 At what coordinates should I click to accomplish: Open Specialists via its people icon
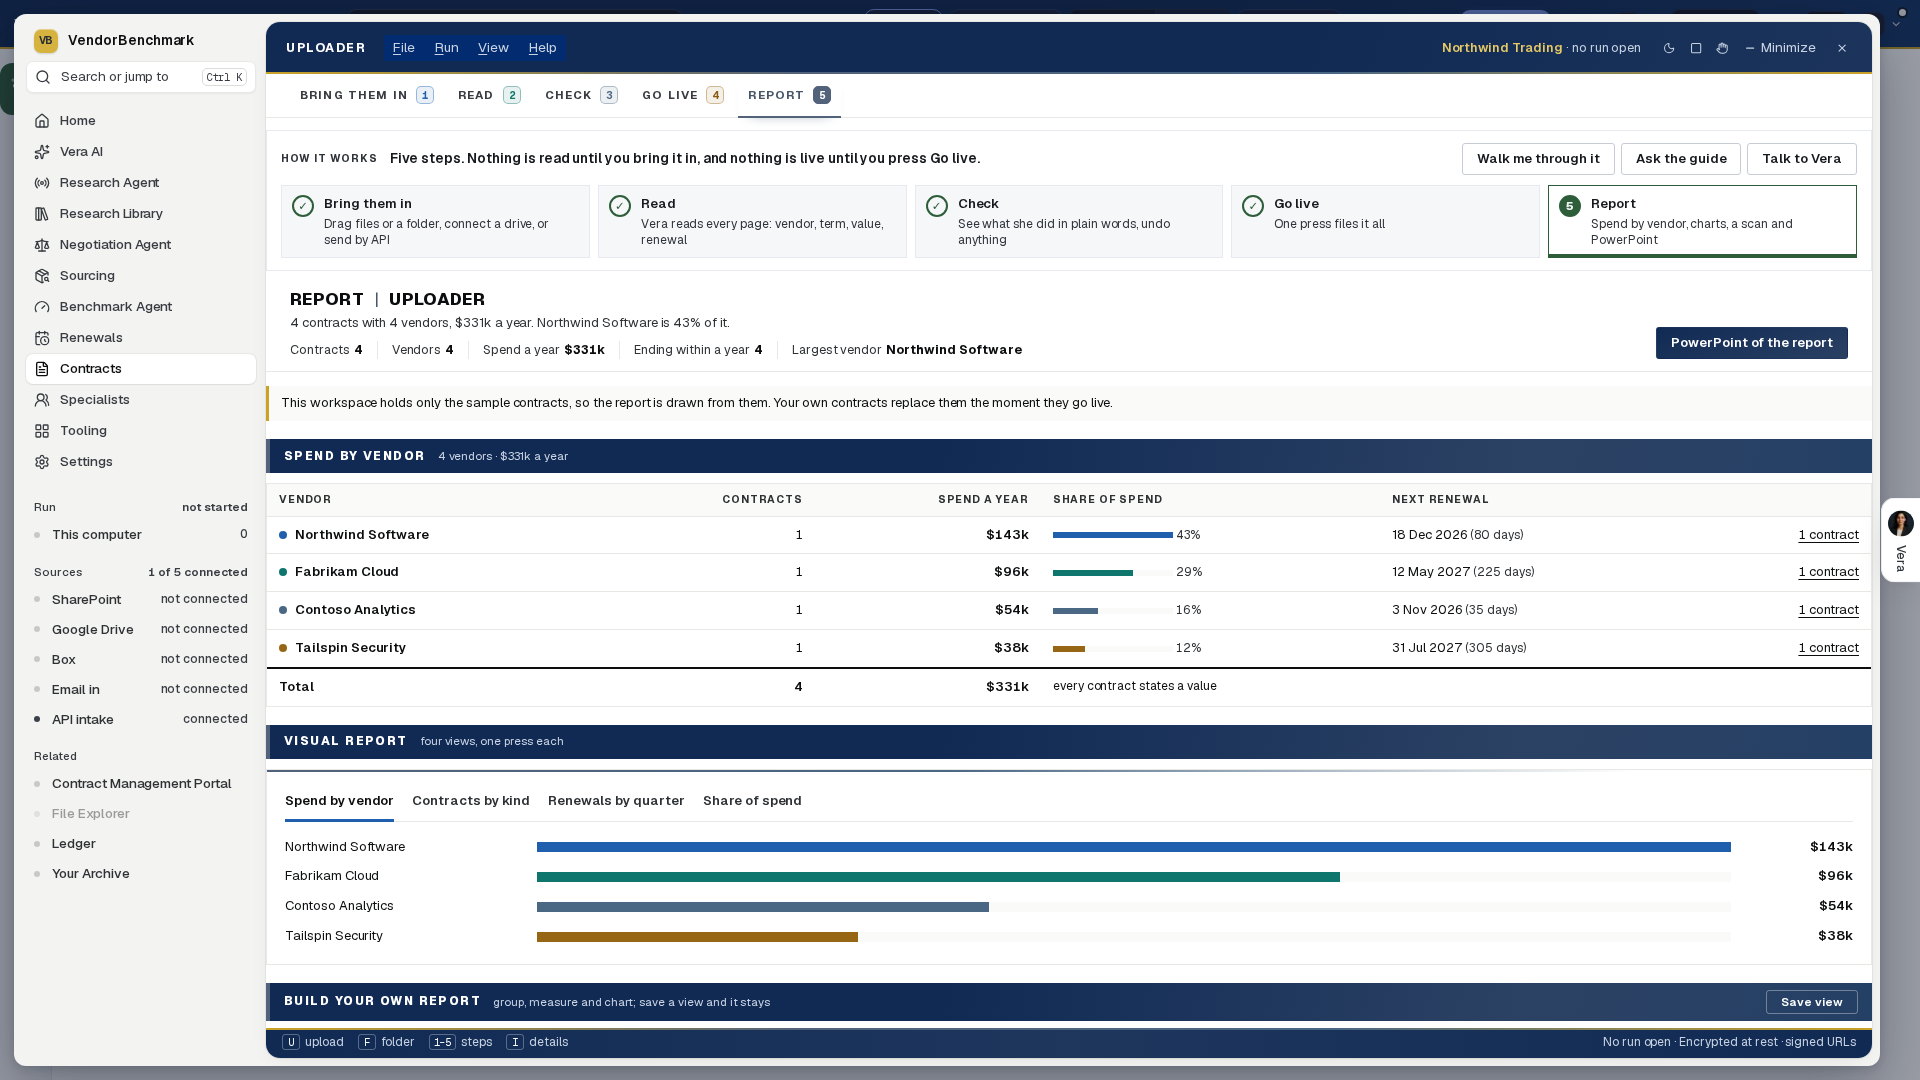(42, 400)
